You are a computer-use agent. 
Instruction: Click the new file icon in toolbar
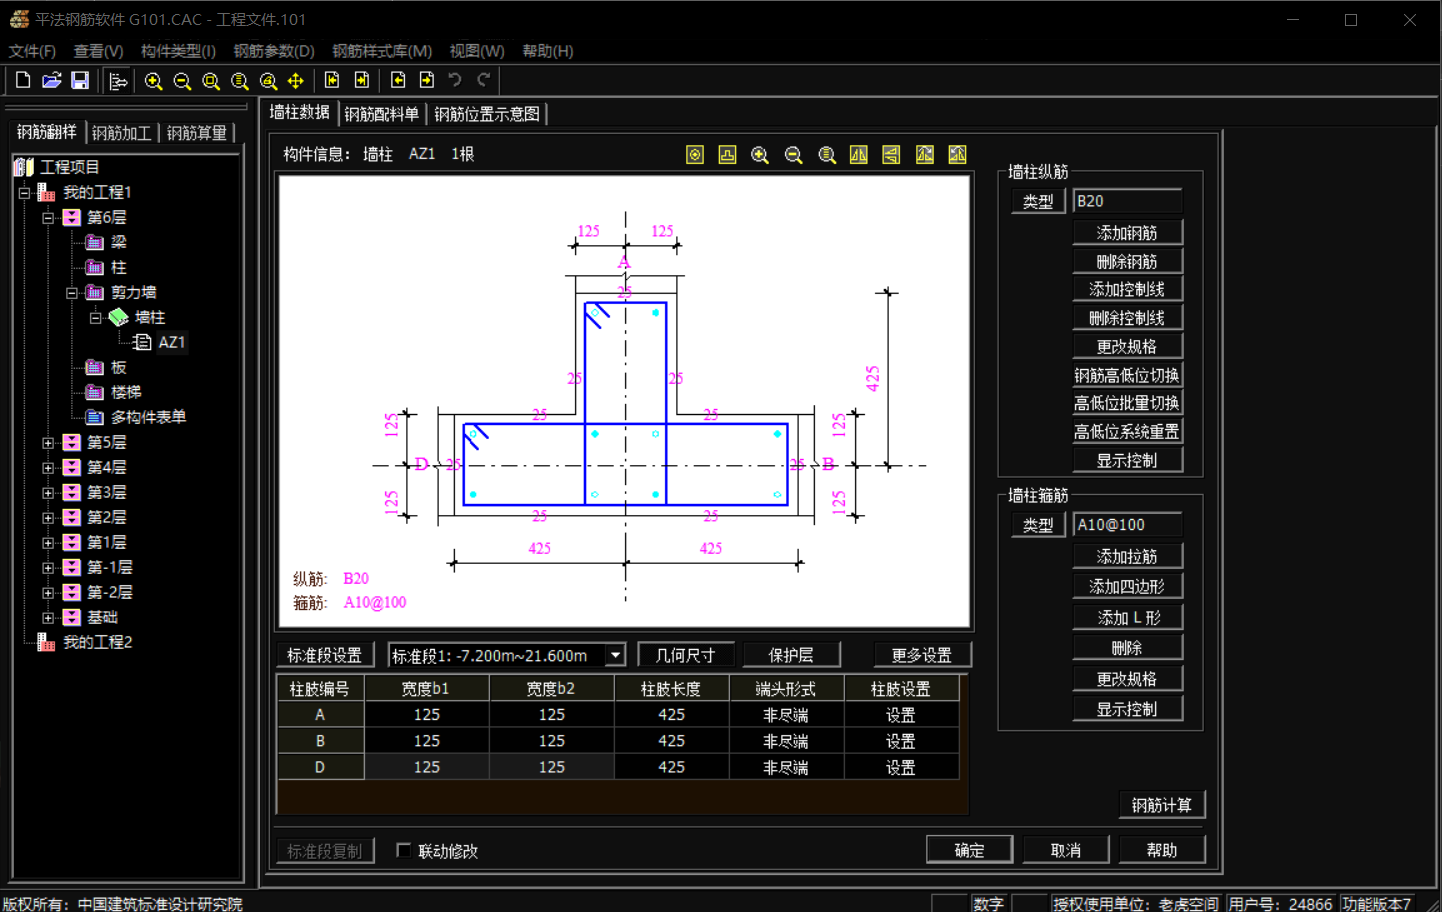click(23, 81)
